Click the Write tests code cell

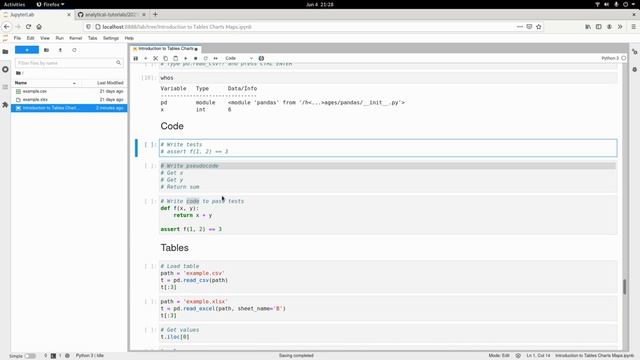point(388,148)
